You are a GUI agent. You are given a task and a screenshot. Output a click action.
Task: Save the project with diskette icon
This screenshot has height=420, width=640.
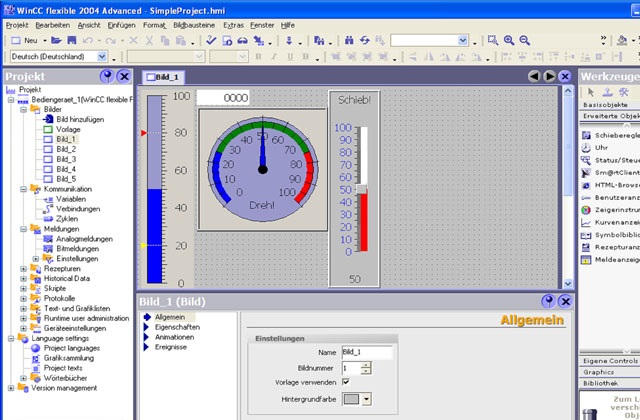[71, 40]
